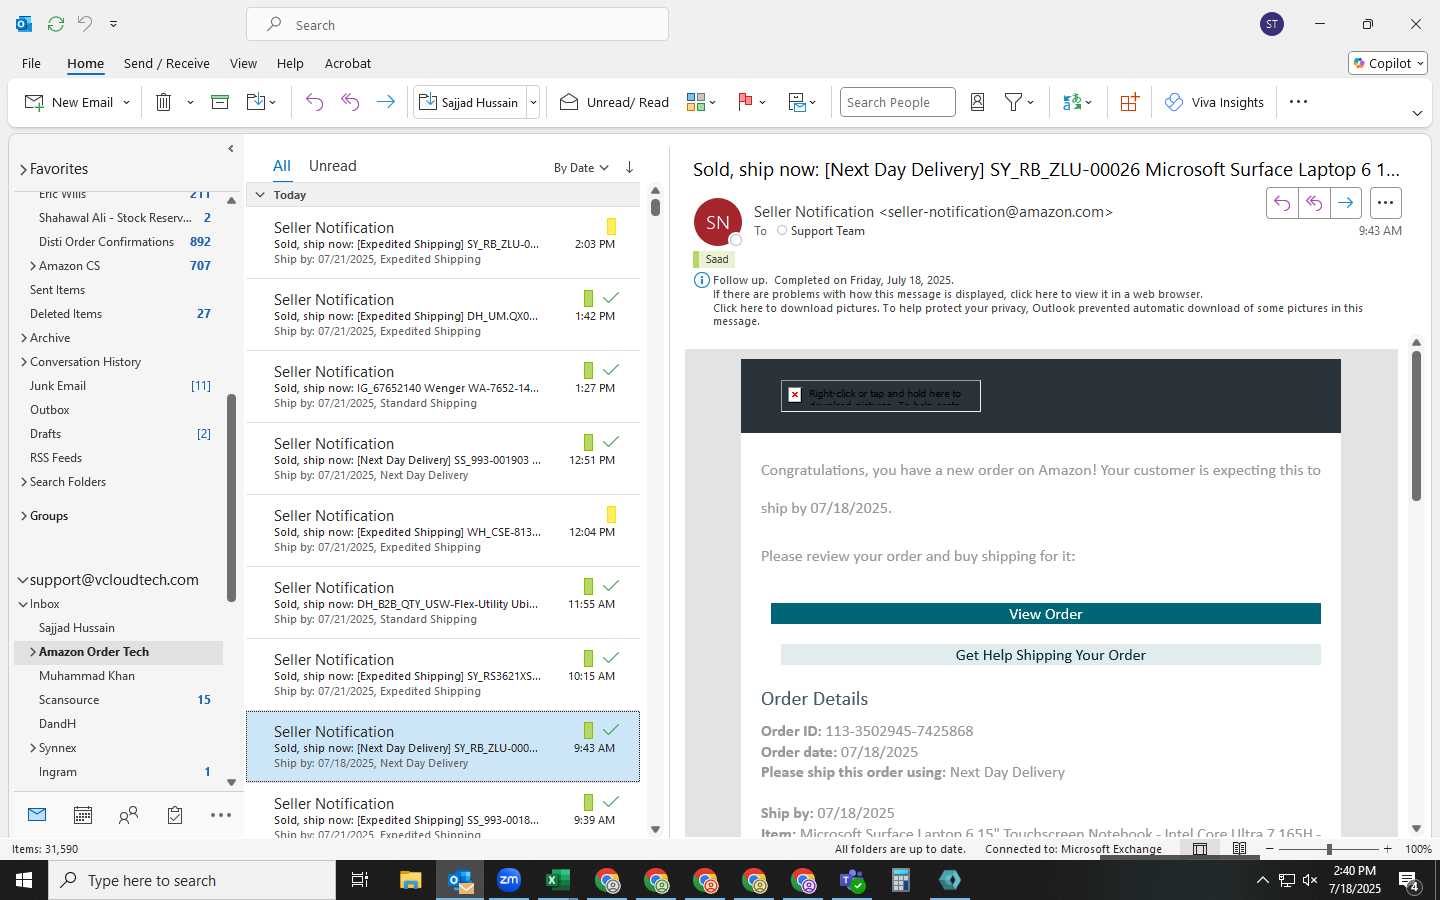The width and height of the screenshot is (1440, 900).
Task: Open the Address Book icon
Action: click(x=978, y=102)
